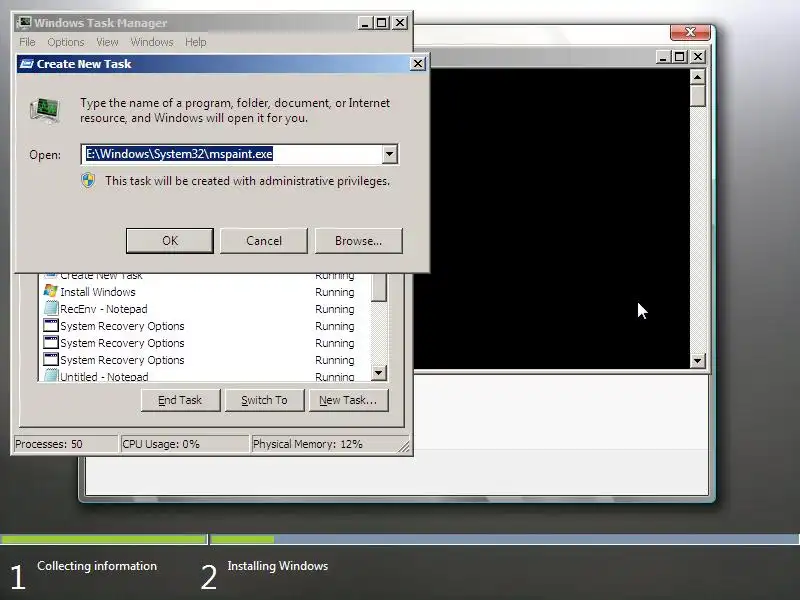Click the Run dialog computer icon

45,110
